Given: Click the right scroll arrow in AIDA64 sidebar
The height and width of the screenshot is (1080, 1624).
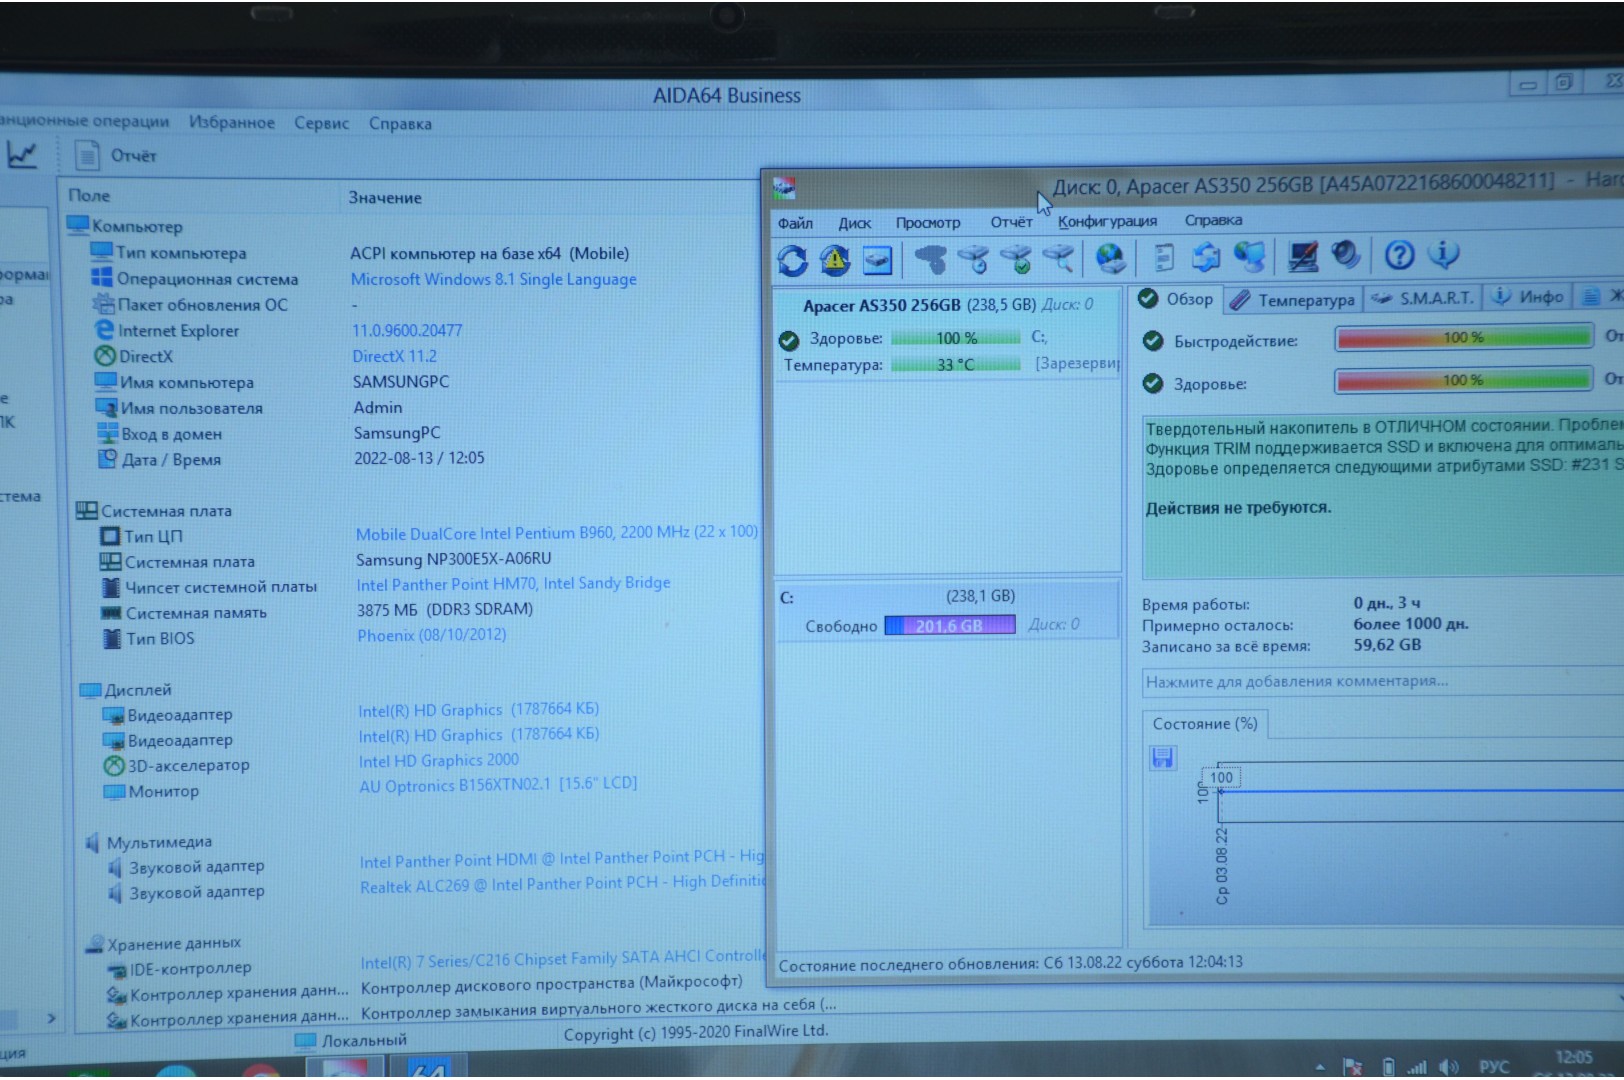Looking at the screenshot, I should click(x=51, y=1018).
